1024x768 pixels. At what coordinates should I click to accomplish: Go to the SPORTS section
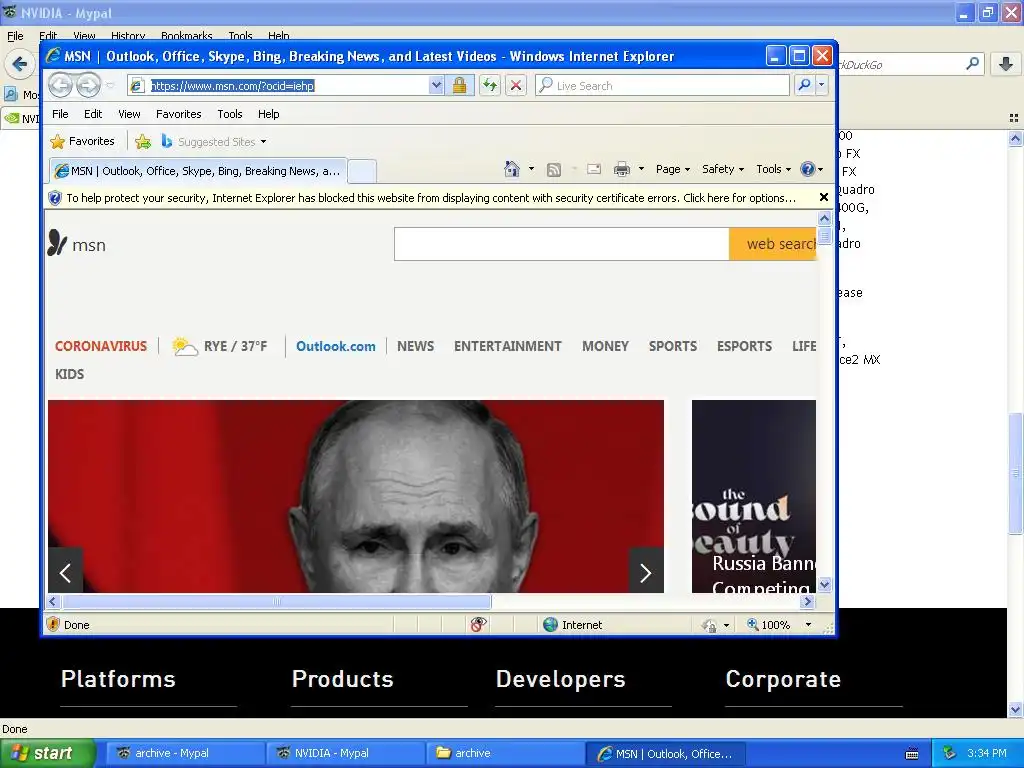(x=673, y=346)
